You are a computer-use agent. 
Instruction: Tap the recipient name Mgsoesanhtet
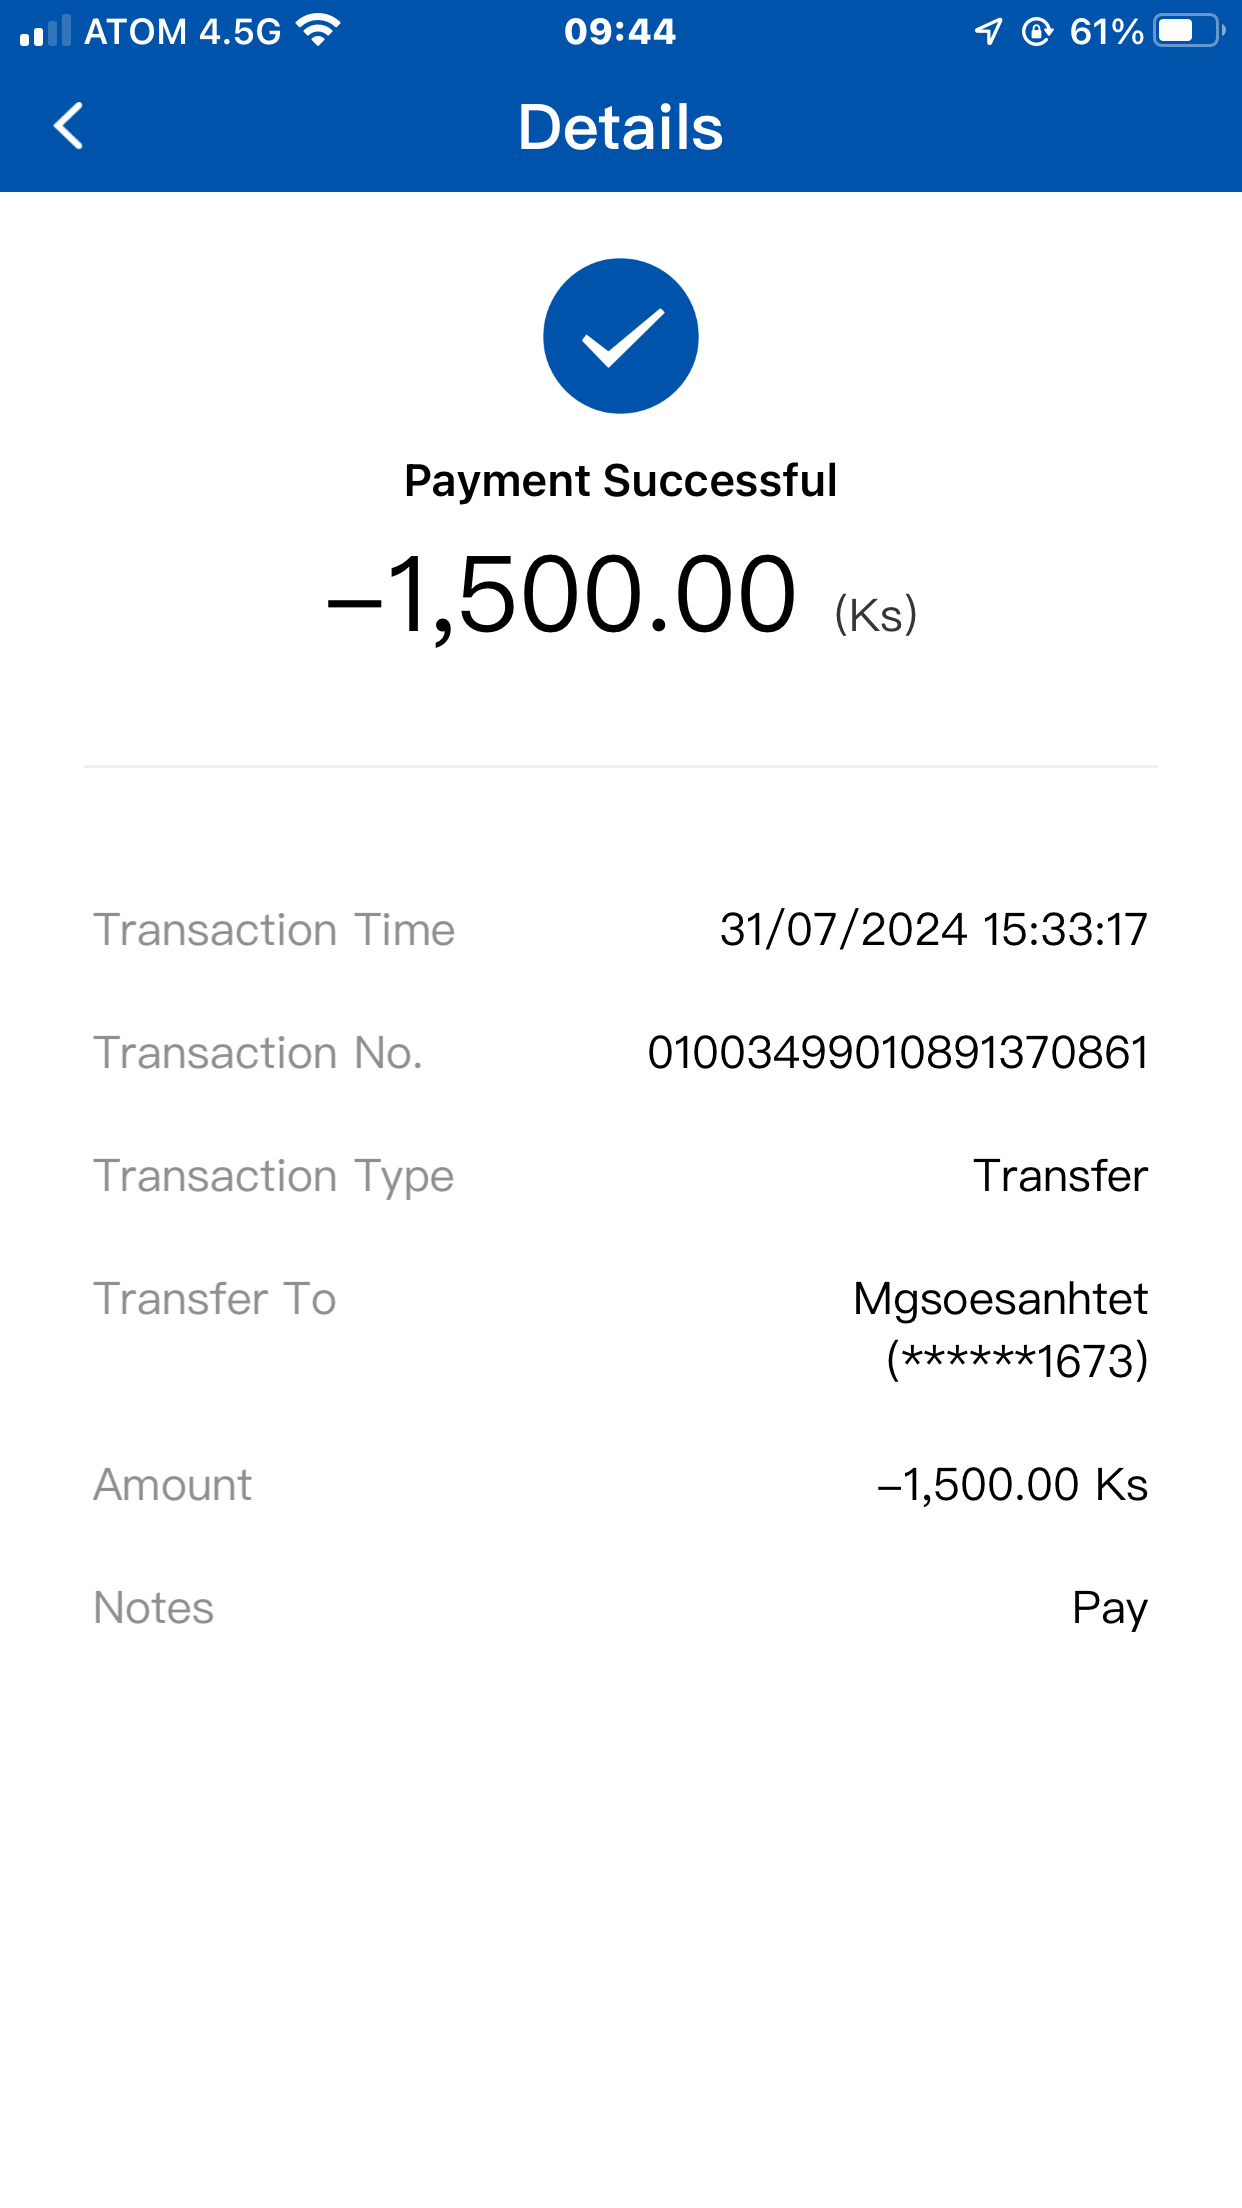pyautogui.click(x=1000, y=1299)
